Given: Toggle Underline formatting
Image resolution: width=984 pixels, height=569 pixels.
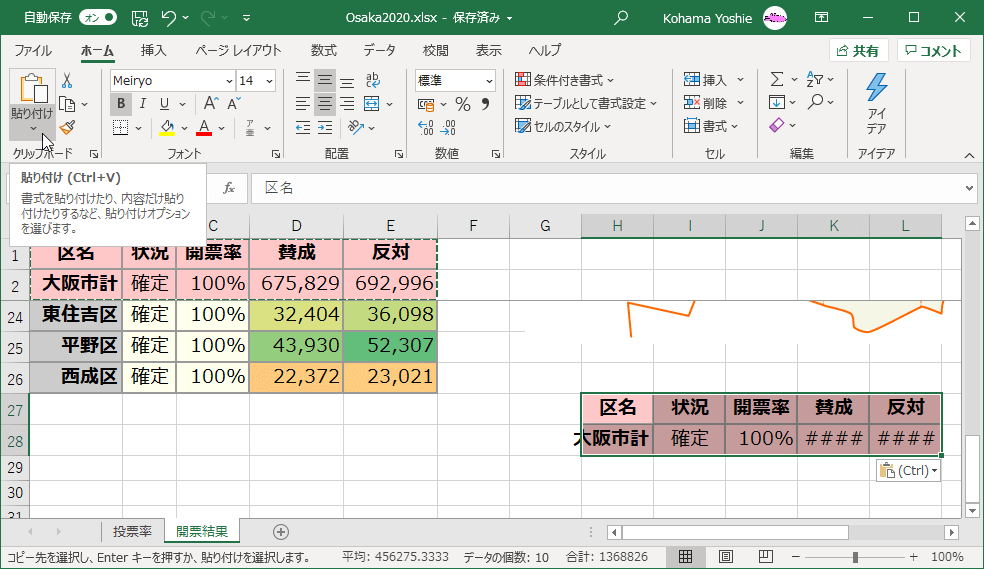Looking at the screenshot, I should coord(164,104).
